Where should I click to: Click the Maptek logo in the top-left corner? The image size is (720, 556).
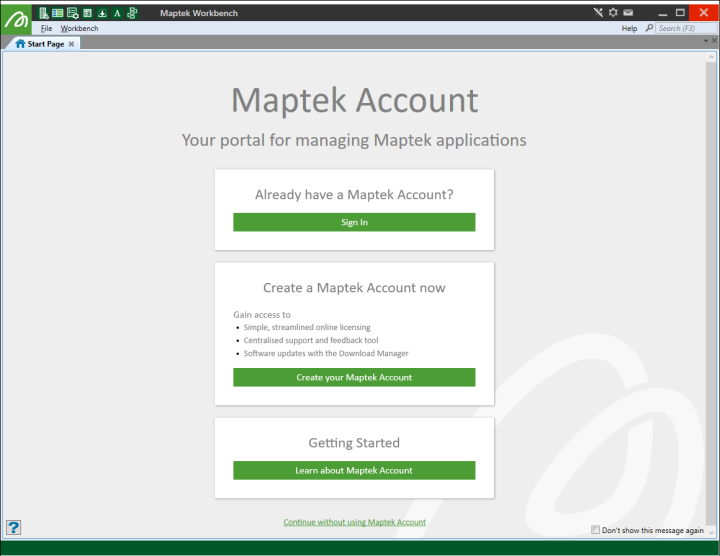pyautogui.click(x=16, y=19)
